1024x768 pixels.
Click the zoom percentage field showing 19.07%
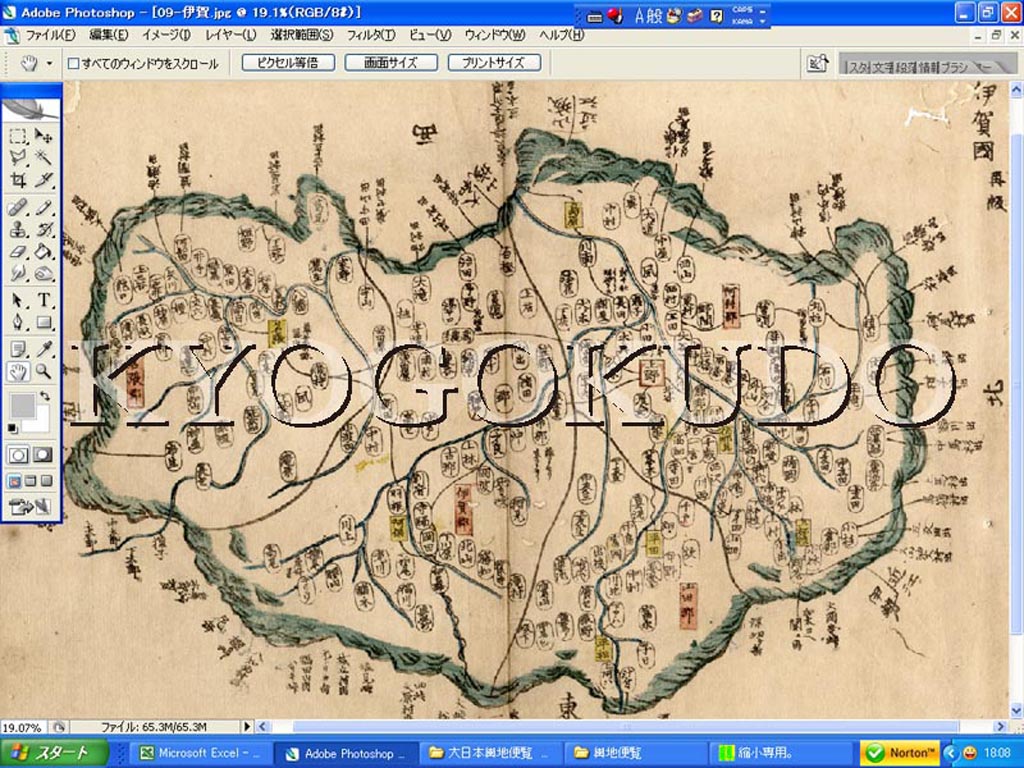pos(24,727)
